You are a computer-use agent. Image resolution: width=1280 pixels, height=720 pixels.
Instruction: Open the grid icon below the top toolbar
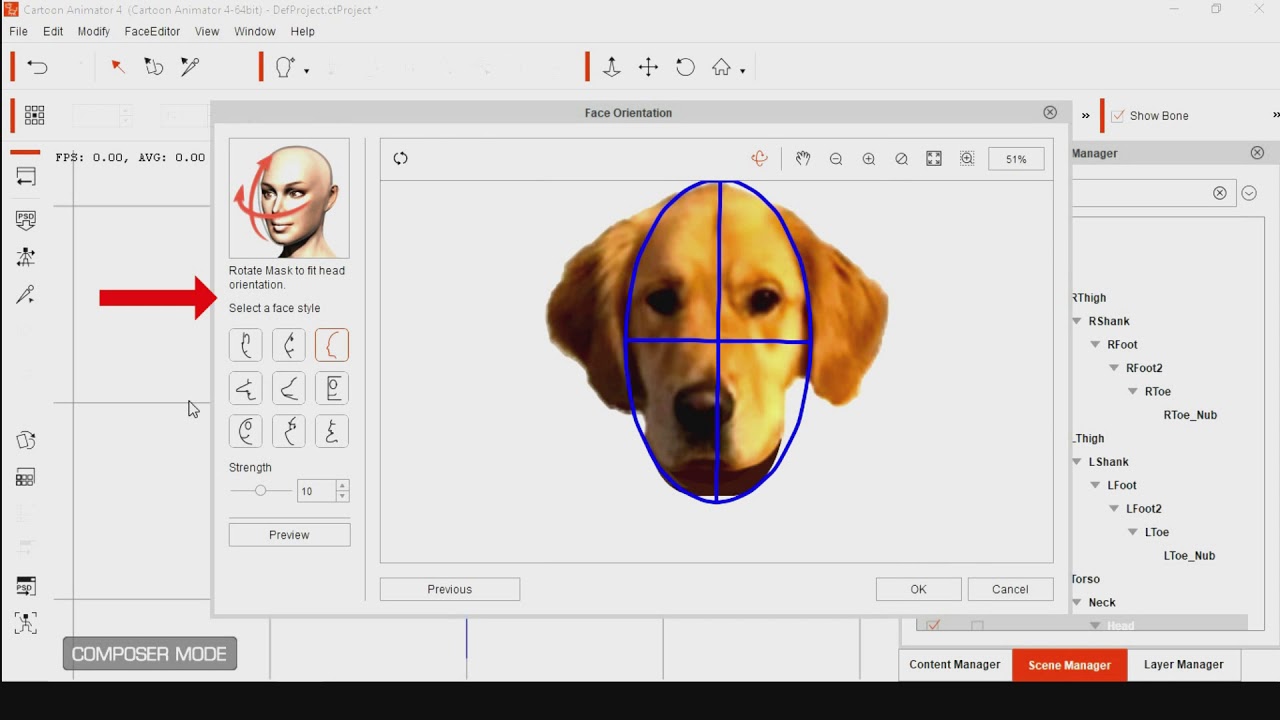pyautogui.click(x=34, y=115)
